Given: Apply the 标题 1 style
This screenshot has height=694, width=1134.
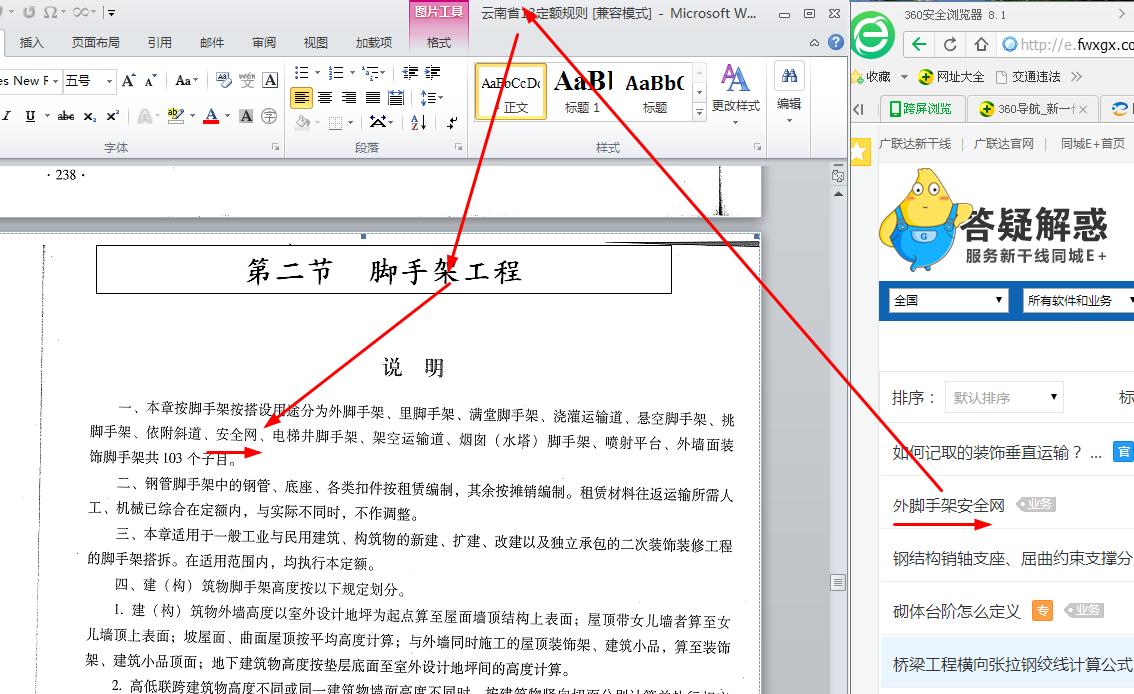Looking at the screenshot, I should 581,92.
